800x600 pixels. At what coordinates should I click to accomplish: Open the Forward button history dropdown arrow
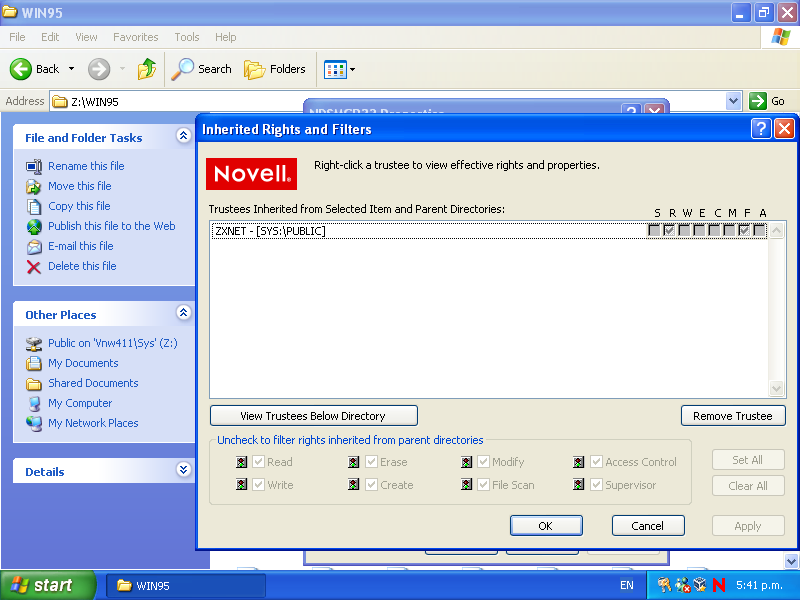point(122,69)
